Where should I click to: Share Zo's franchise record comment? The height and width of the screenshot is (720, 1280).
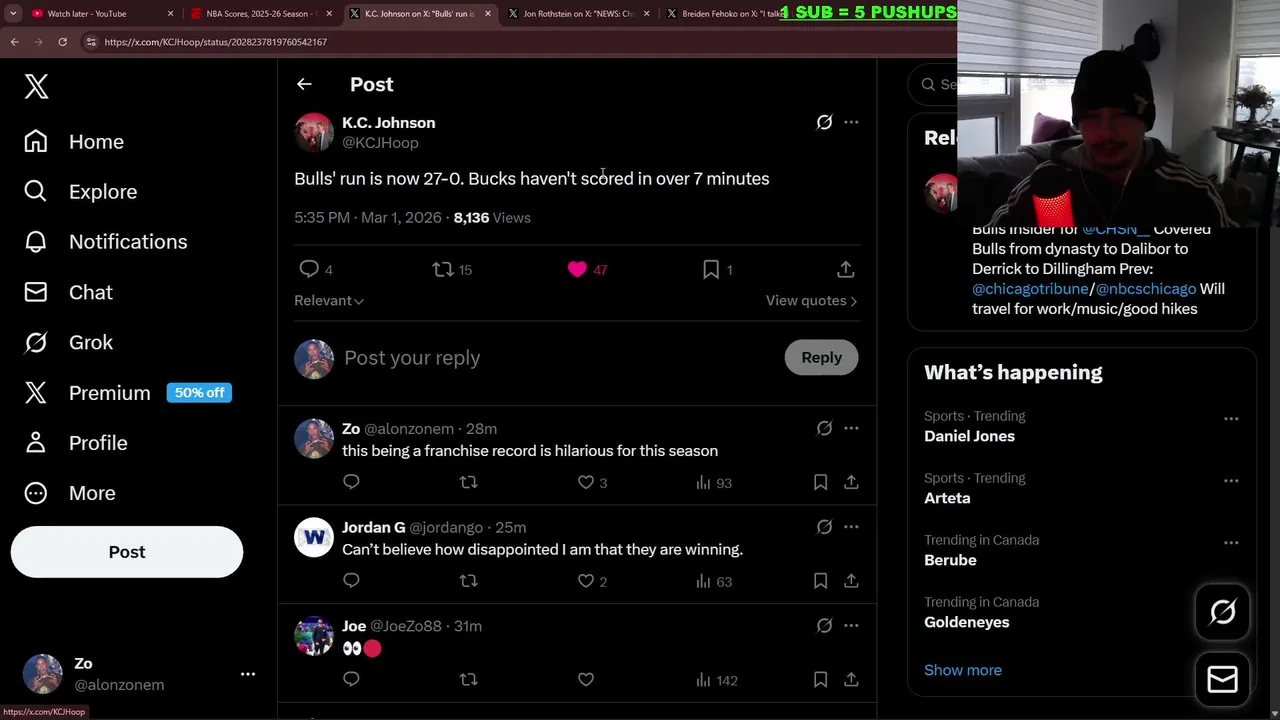click(x=851, y=482)
